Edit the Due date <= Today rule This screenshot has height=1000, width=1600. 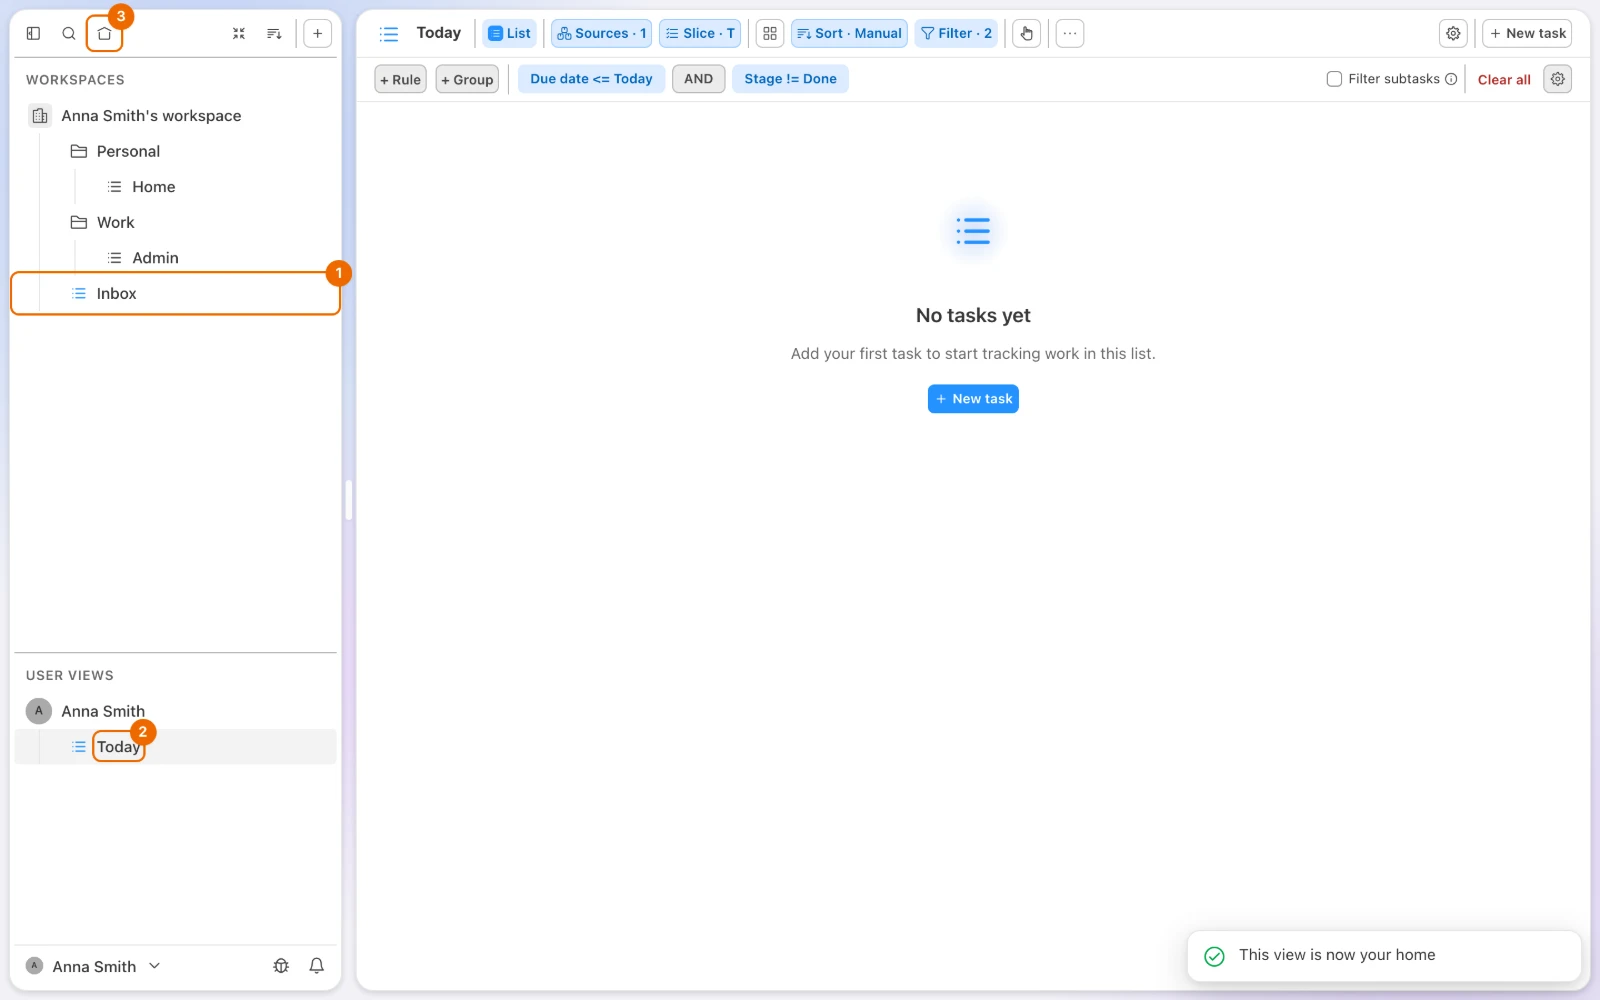(591, 79)
